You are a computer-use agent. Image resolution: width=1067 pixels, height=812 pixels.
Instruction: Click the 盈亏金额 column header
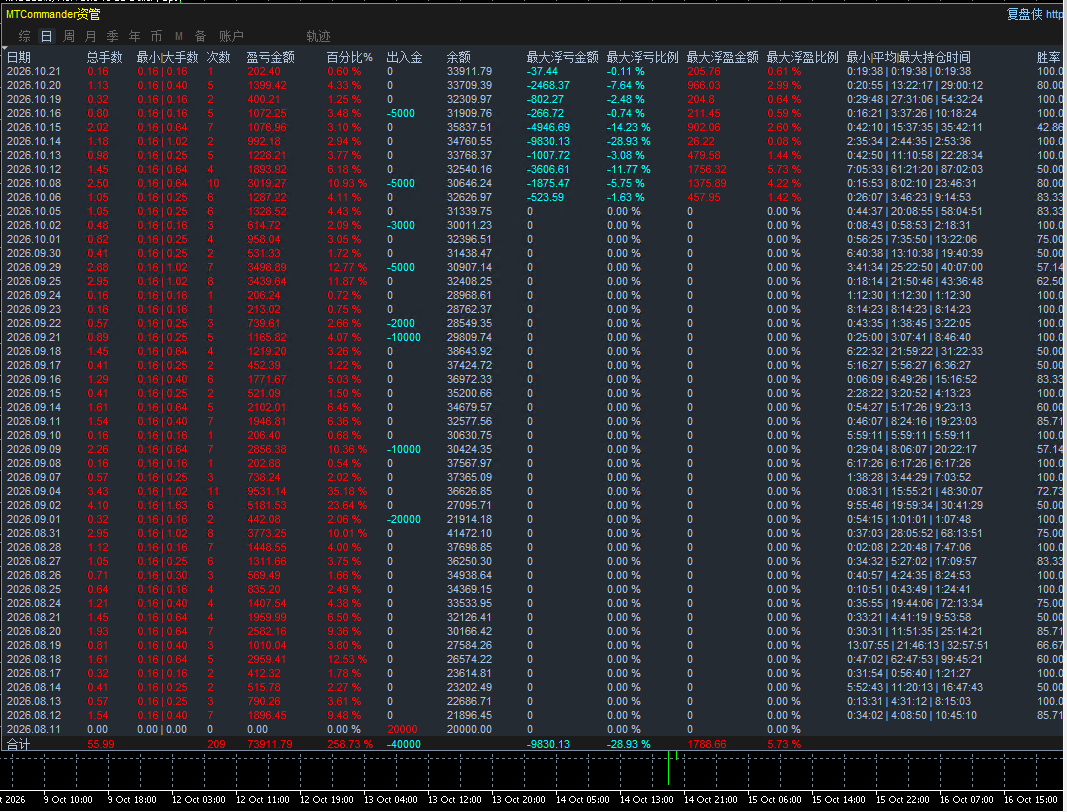pyautogui.click(x=270, y=57)
